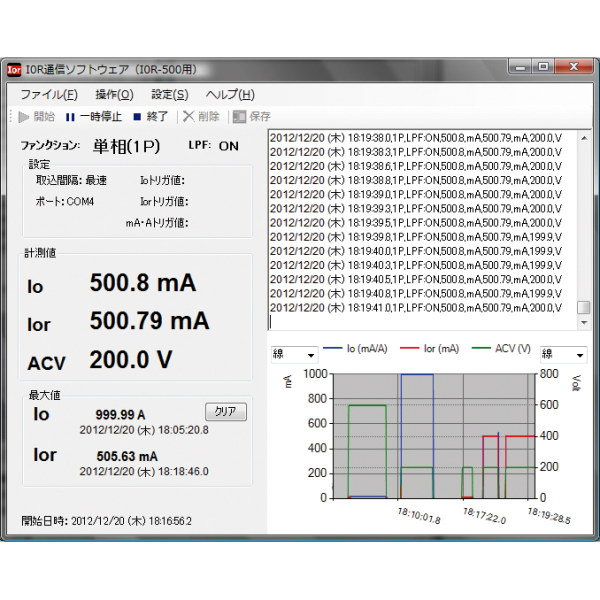Screen dimensions: 600x600
Task: Minimize the IOR software window
Action: 520,67
